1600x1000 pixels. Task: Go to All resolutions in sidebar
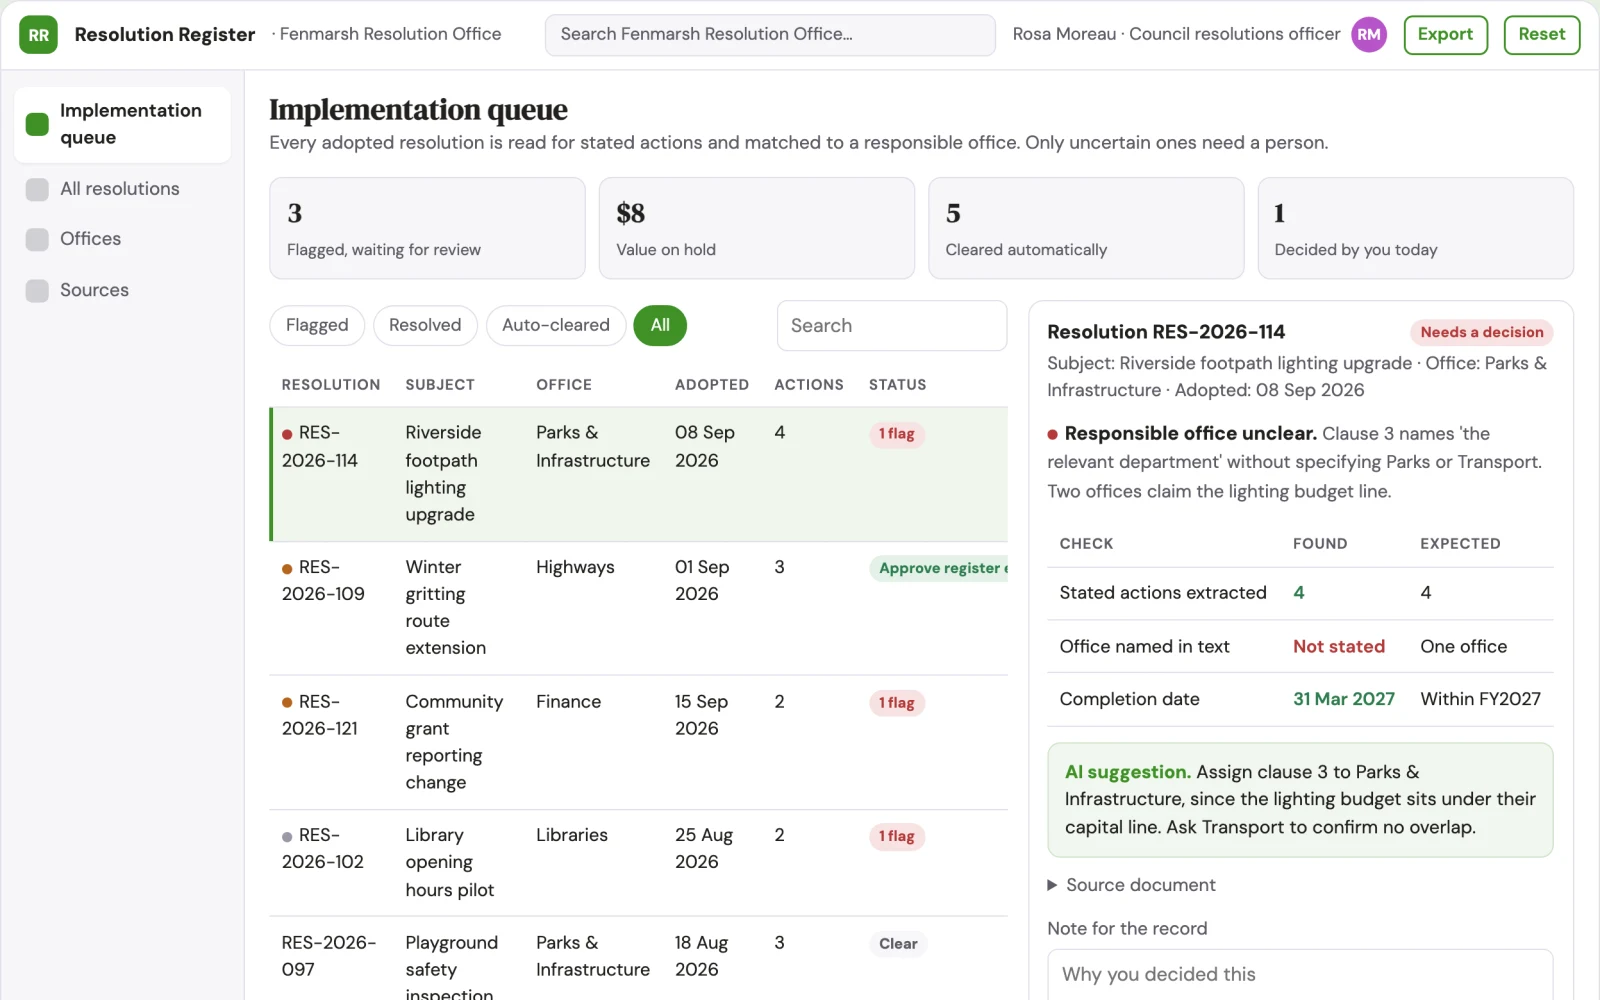click(x=122, y=189)
